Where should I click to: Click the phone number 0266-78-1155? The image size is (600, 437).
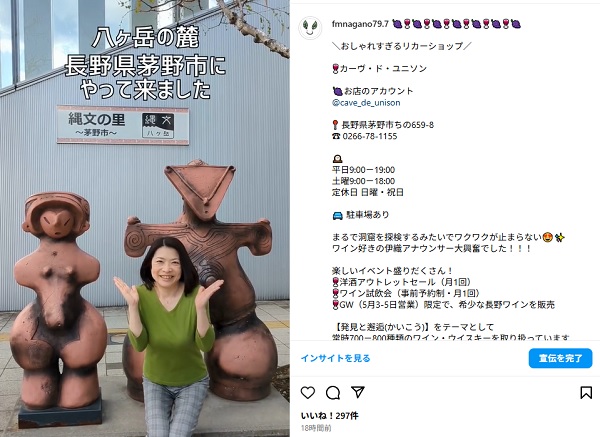(x=370, y=136)
